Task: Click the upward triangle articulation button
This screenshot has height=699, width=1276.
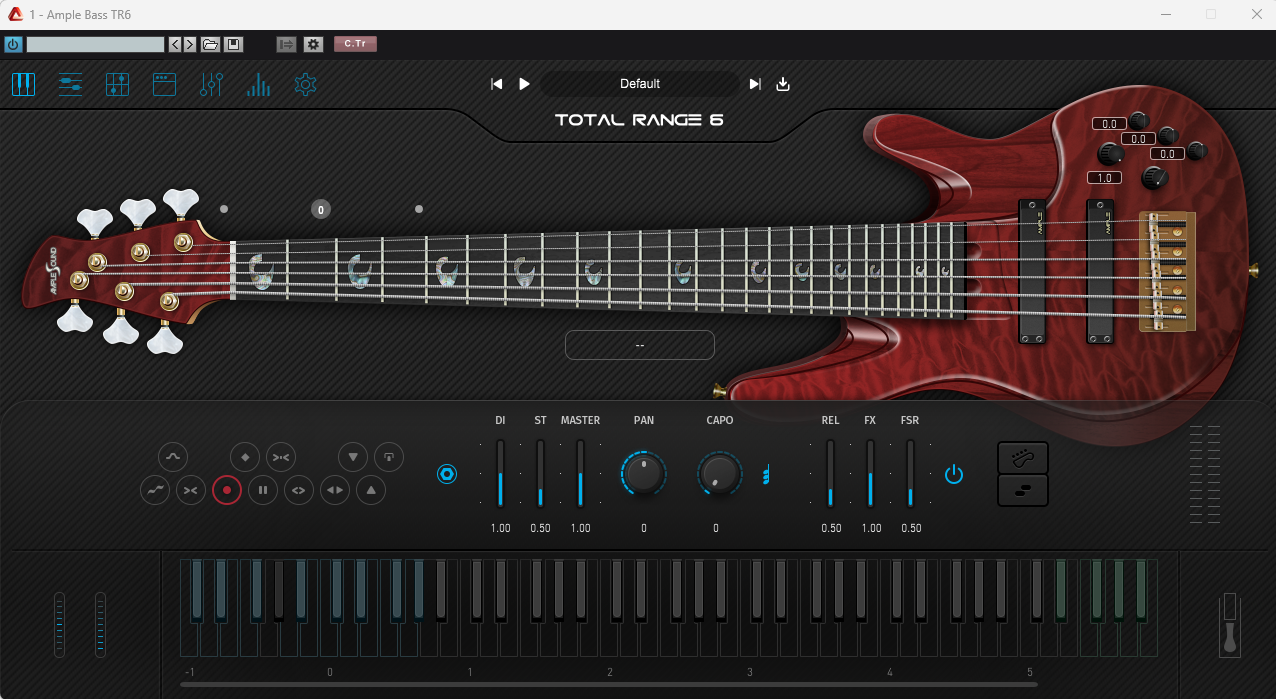Action: (x=371, y=490)
